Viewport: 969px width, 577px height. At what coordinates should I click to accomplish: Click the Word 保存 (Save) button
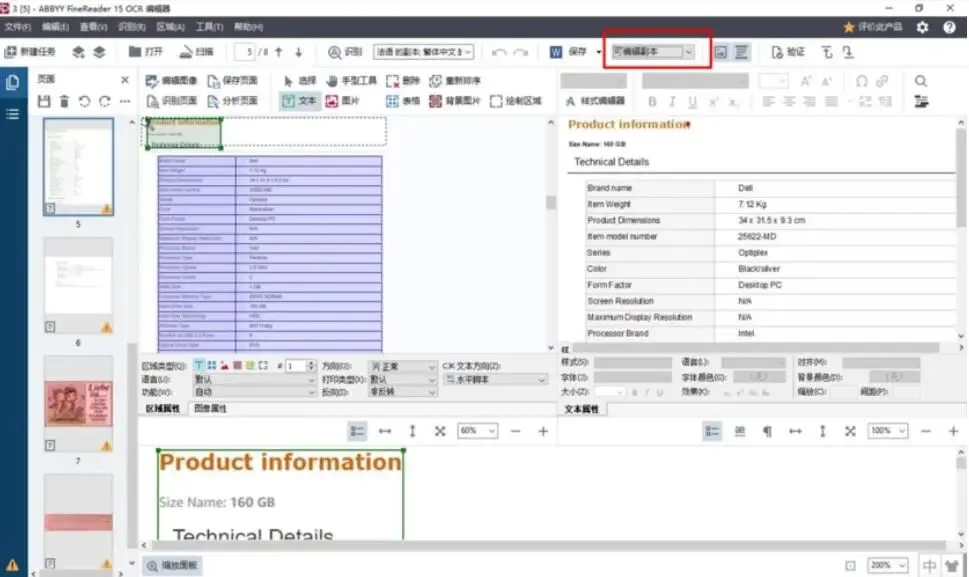(568, 52)
